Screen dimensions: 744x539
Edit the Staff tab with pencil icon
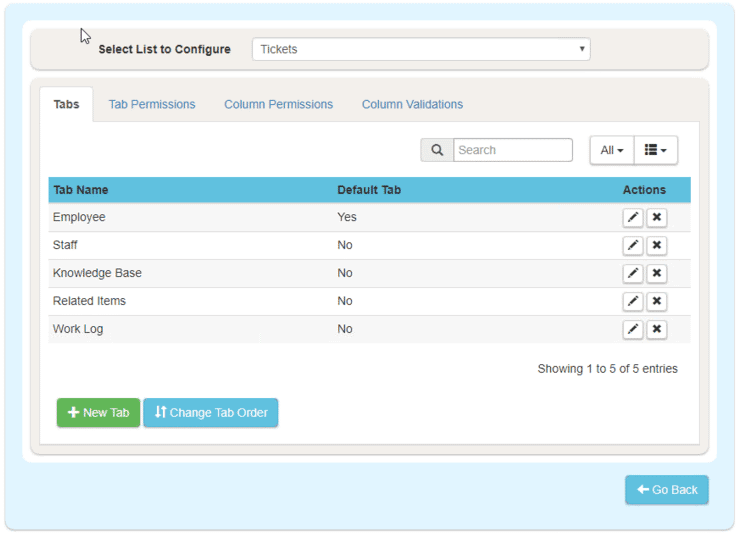point(632,245)
